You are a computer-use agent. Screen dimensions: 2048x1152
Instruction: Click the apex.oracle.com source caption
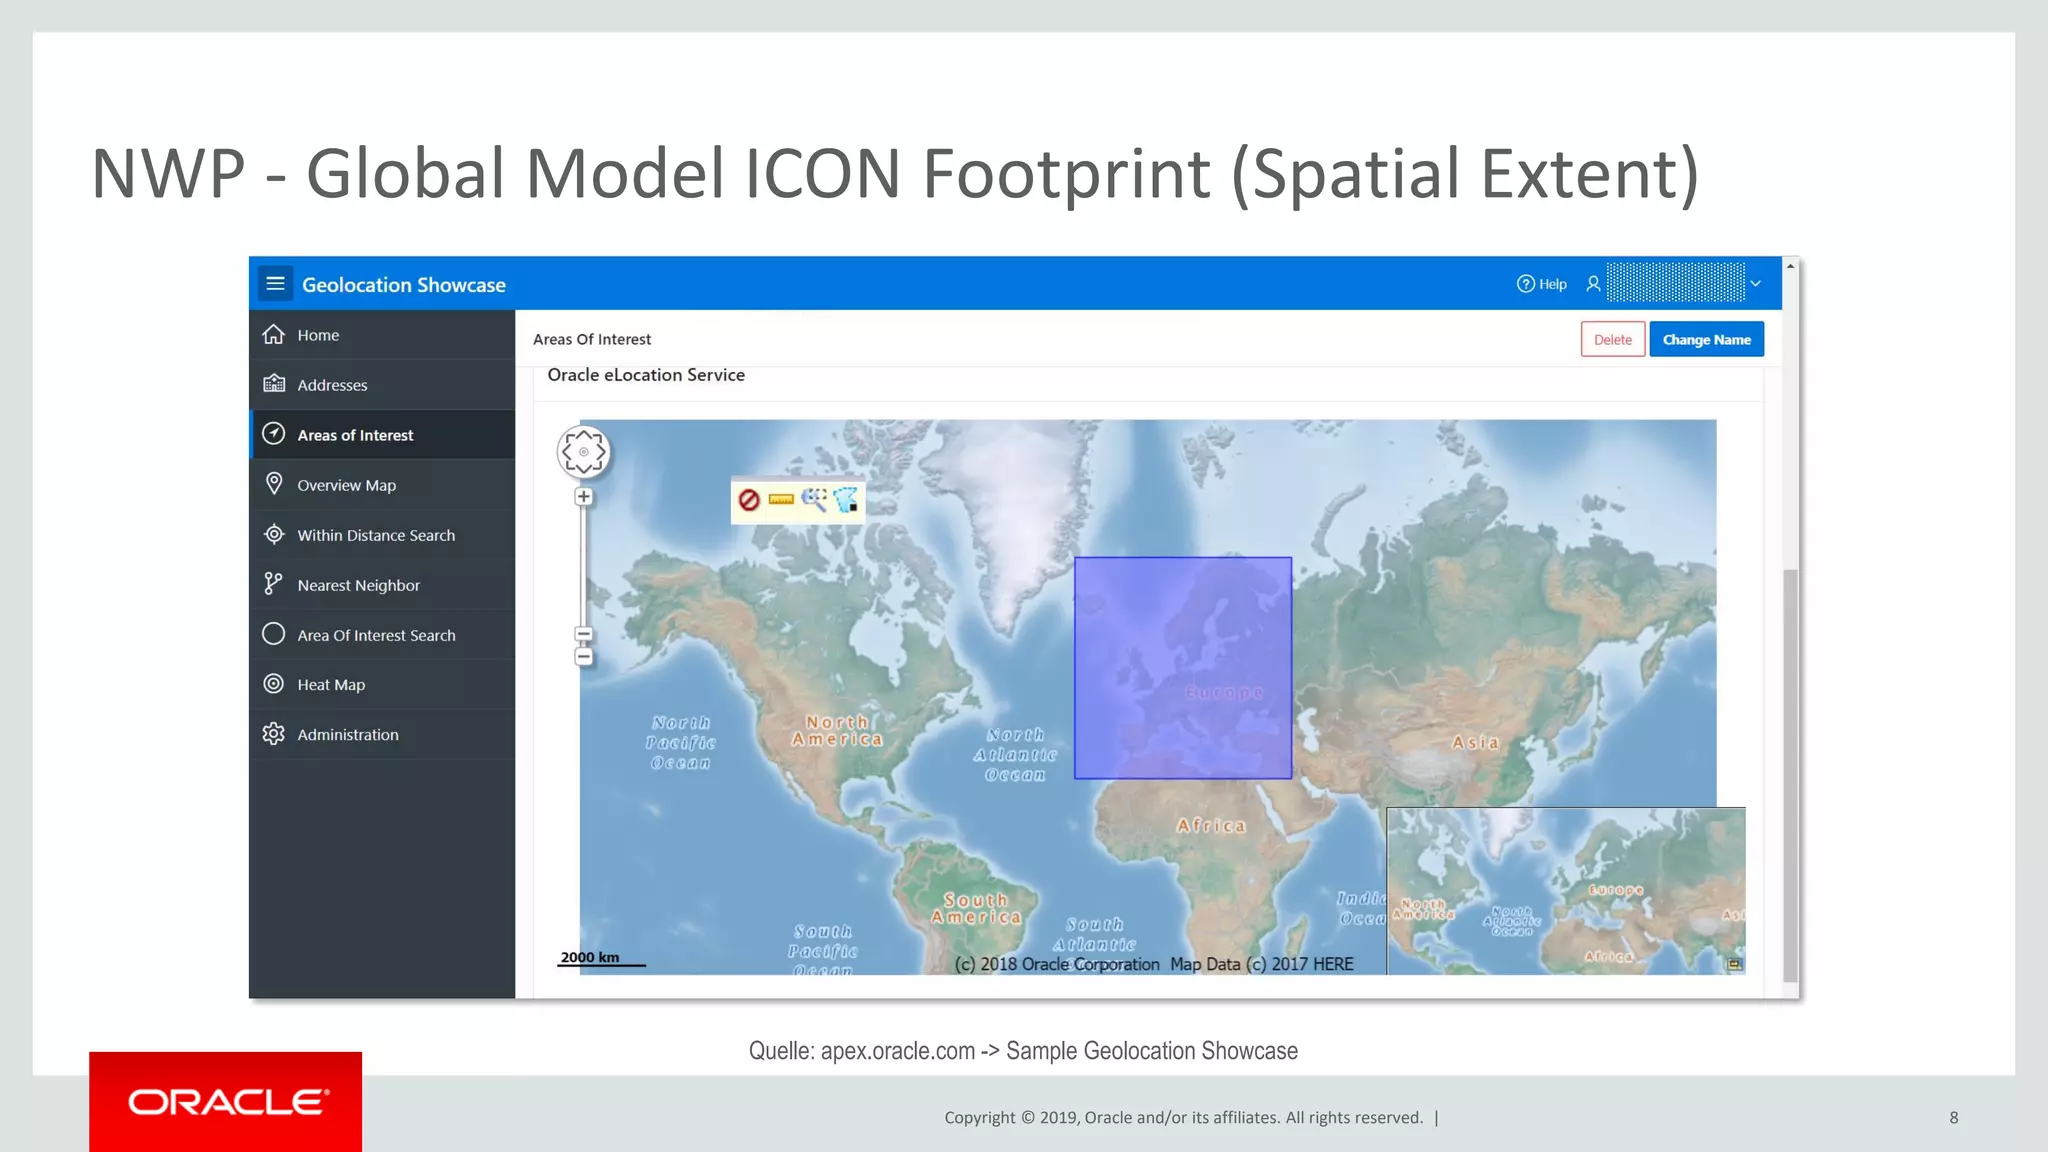(x=1023, y=1051)
